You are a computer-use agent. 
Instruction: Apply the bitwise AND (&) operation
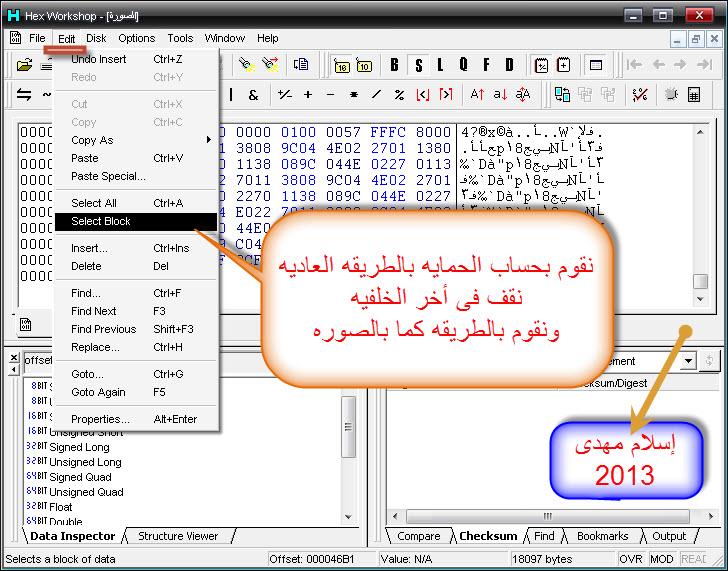pyautogui.click(x=253, y=95)
